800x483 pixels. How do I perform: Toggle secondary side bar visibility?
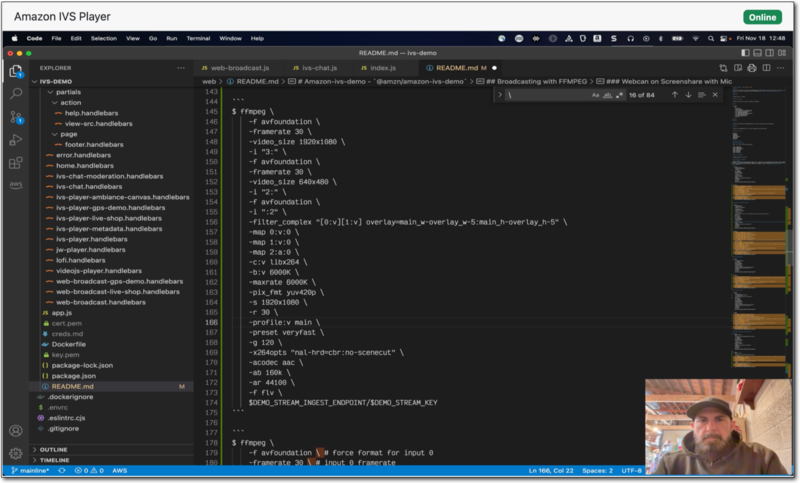pyautogui.click(x=769, y=53)
